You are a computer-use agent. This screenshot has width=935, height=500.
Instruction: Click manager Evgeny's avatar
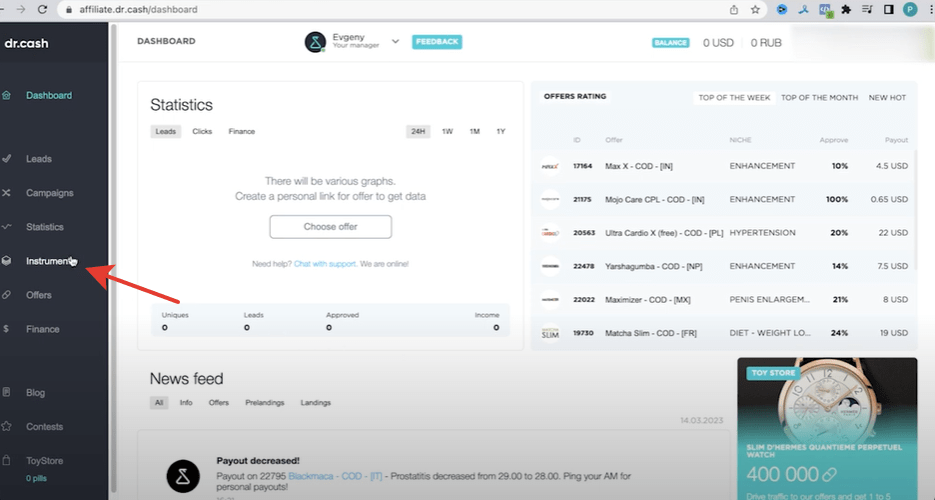(315, 42)
